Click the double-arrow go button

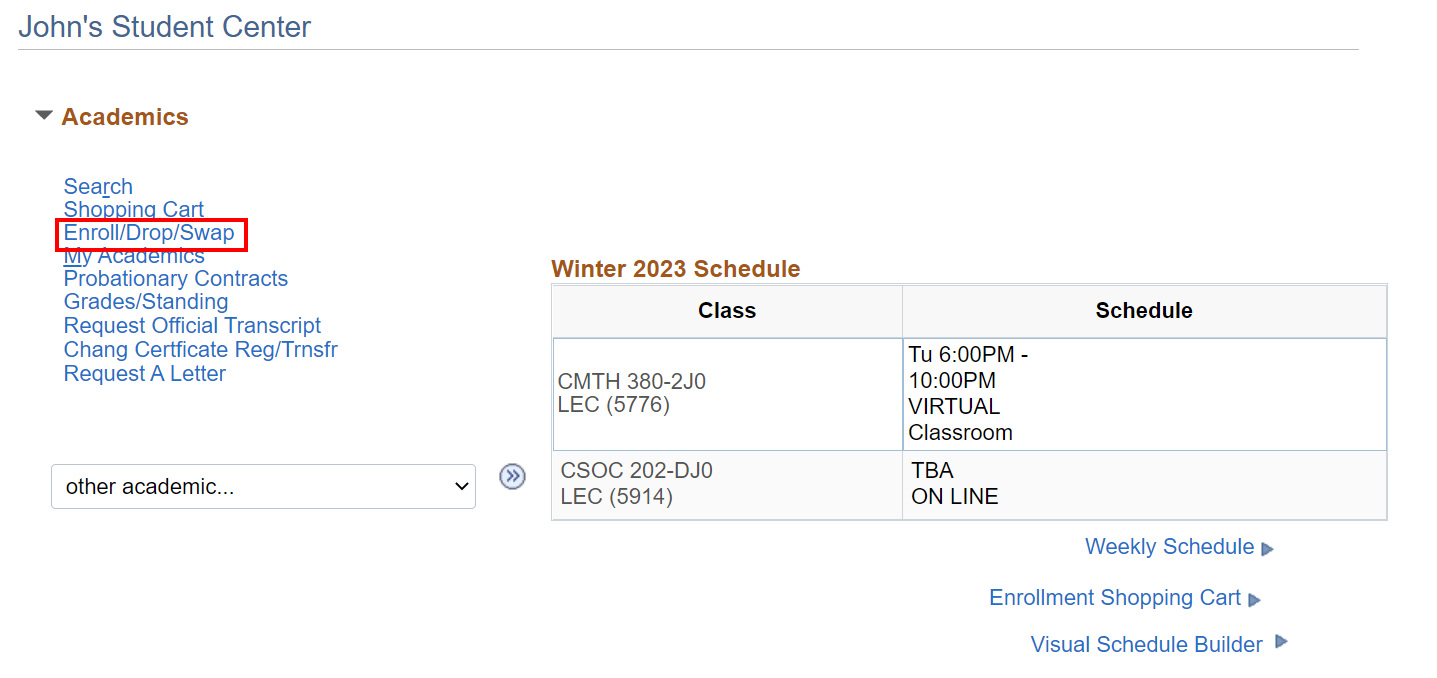tap(512, 477)
